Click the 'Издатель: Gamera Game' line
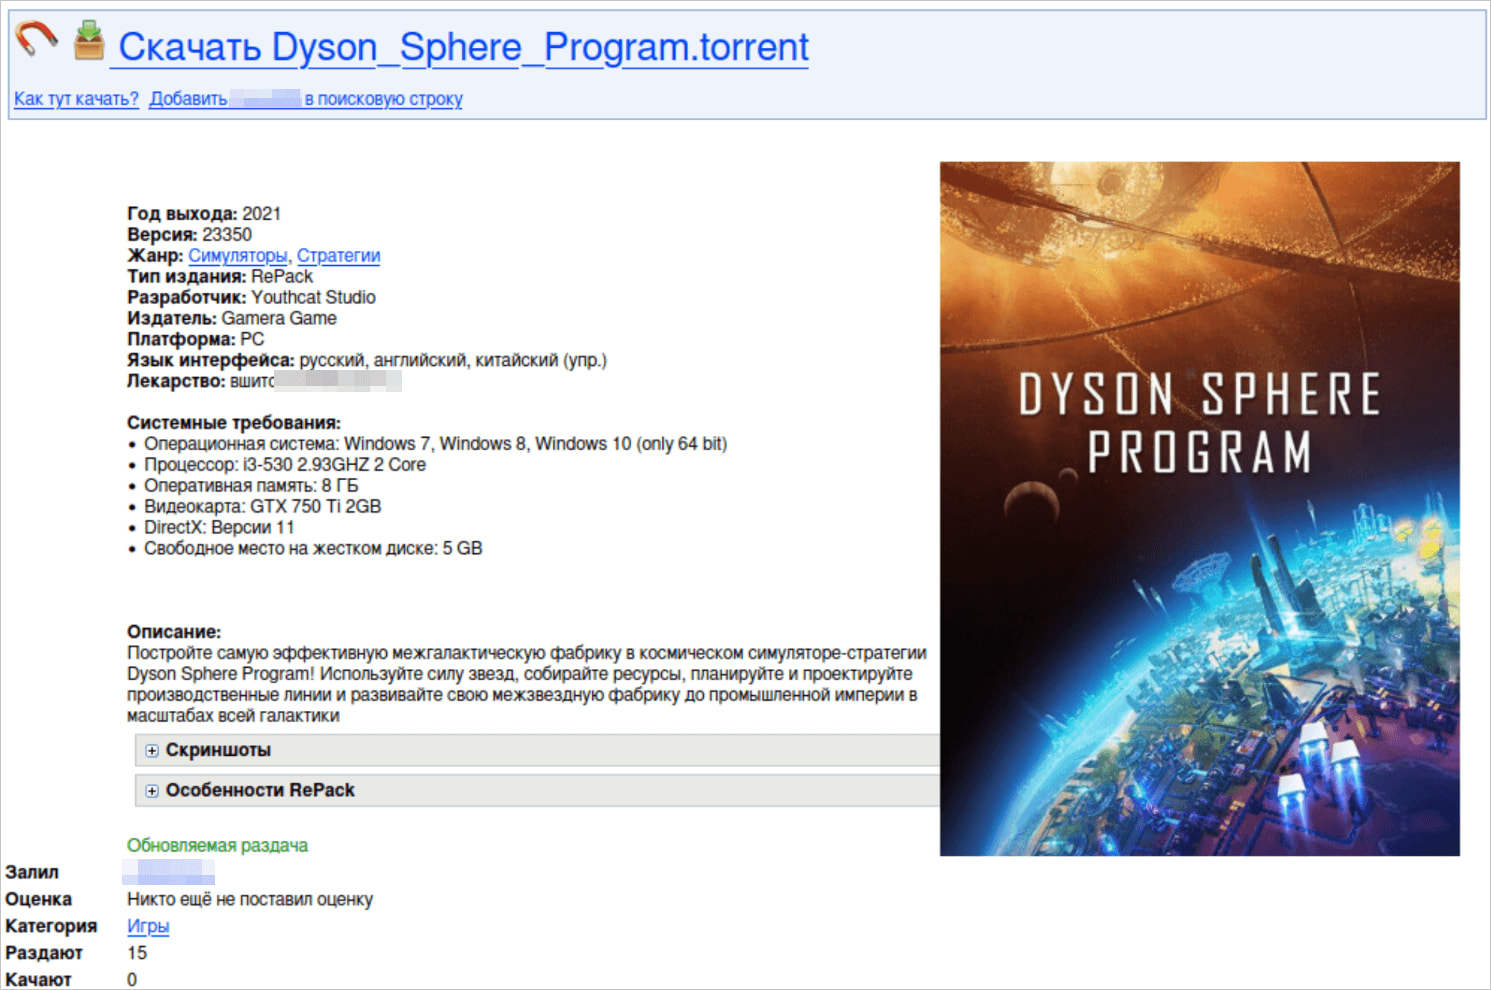1491x990 pixels. point(232,318)
